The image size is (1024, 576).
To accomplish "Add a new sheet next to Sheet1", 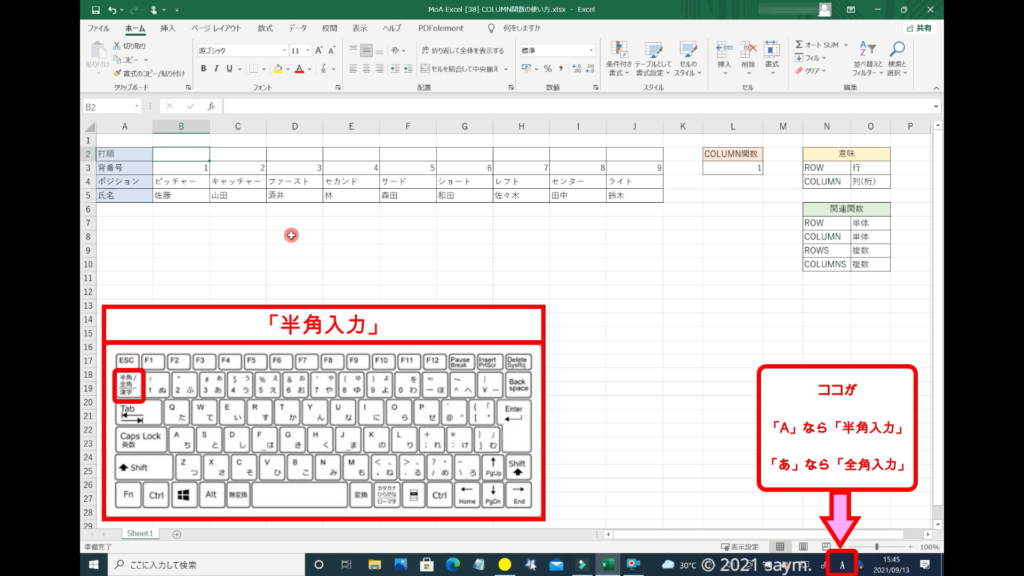I will (x=177, y=535).
